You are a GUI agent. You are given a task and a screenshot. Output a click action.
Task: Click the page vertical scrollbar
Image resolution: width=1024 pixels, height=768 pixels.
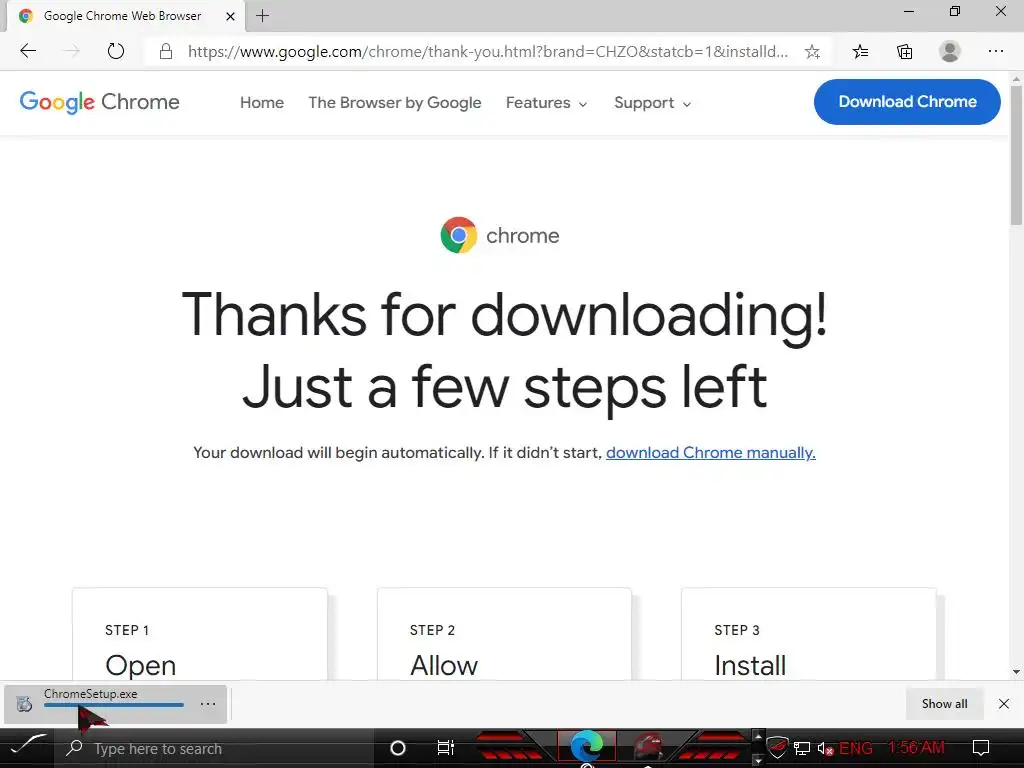pos(1016,155)
